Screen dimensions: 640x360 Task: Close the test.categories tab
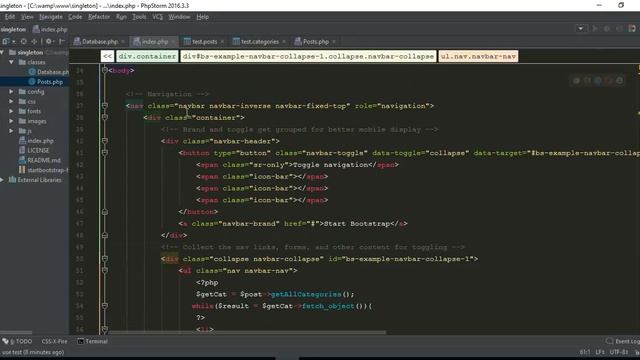284,42
